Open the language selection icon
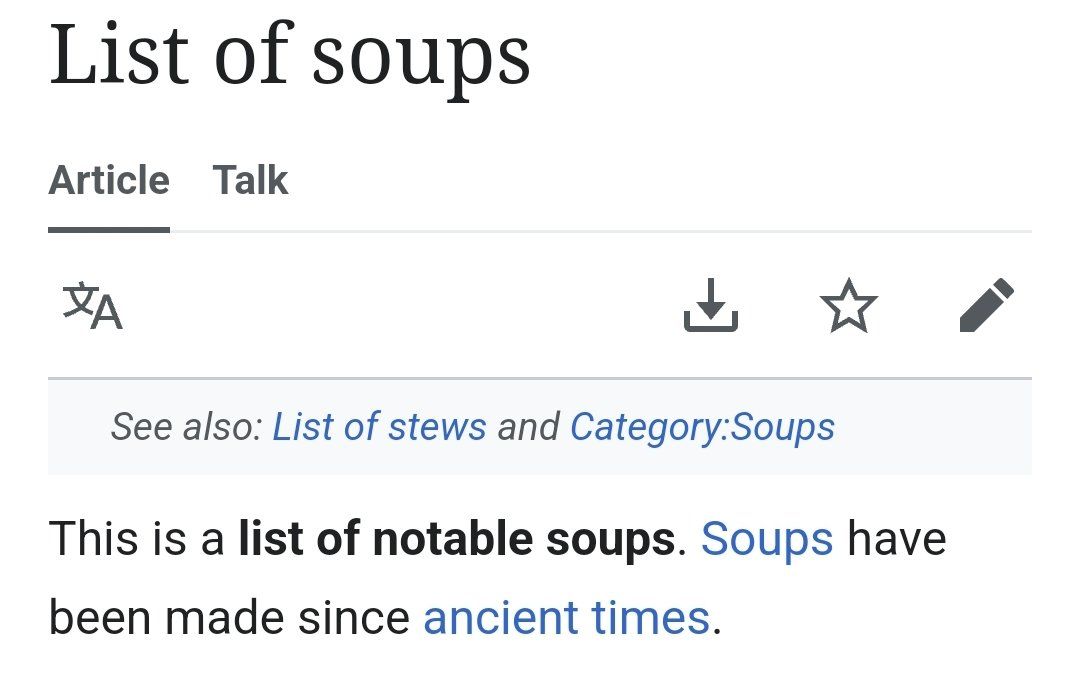 (x=93, y=306)
